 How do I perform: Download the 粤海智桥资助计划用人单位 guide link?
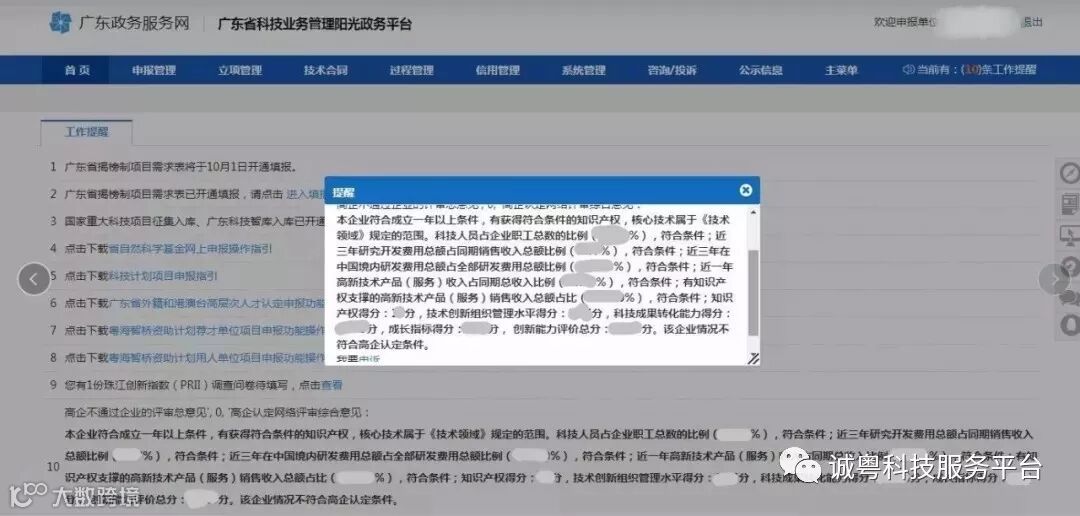[x=217, y=358]
